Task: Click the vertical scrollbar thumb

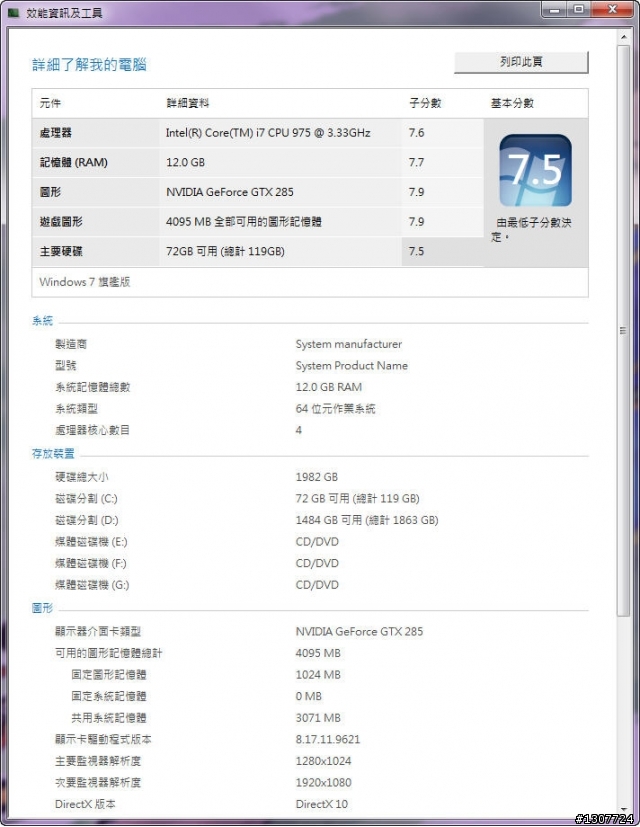Action: click(x=624, y=330)
